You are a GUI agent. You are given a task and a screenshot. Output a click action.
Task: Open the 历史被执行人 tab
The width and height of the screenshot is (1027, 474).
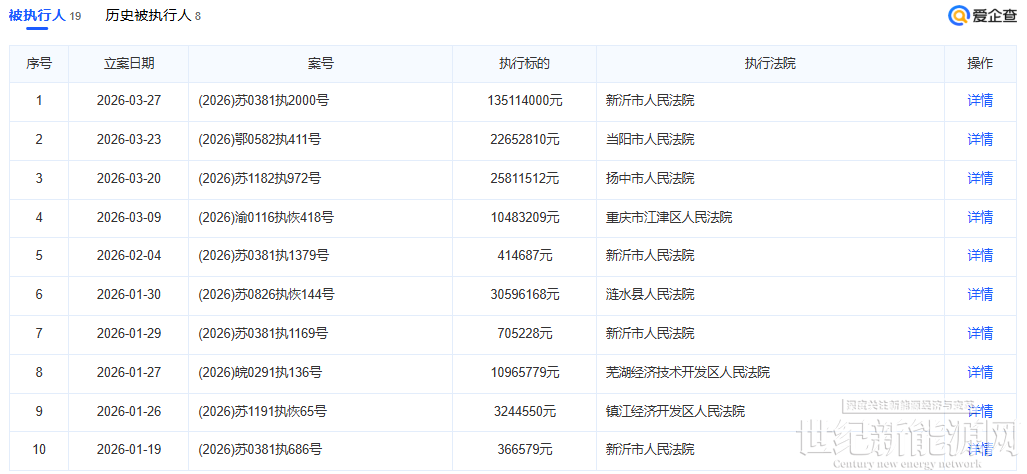click(148, 16)
